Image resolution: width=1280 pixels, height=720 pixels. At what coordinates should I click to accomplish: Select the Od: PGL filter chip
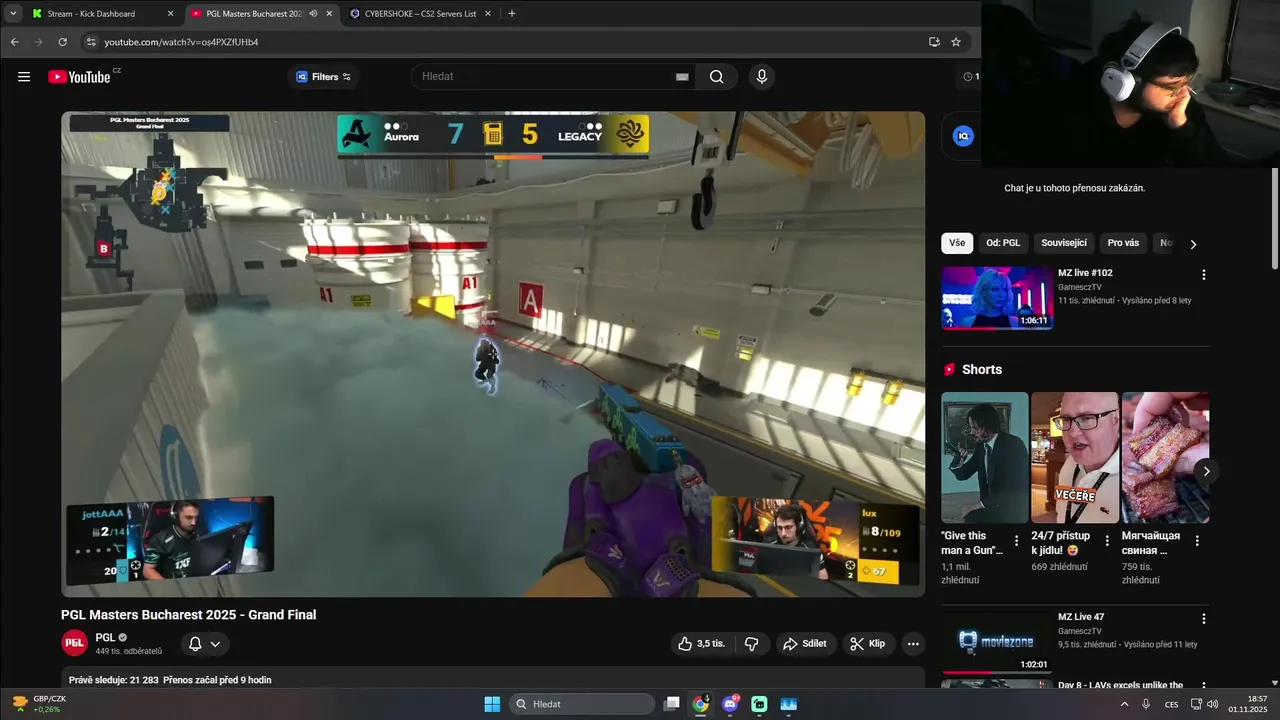(1003, 243)
